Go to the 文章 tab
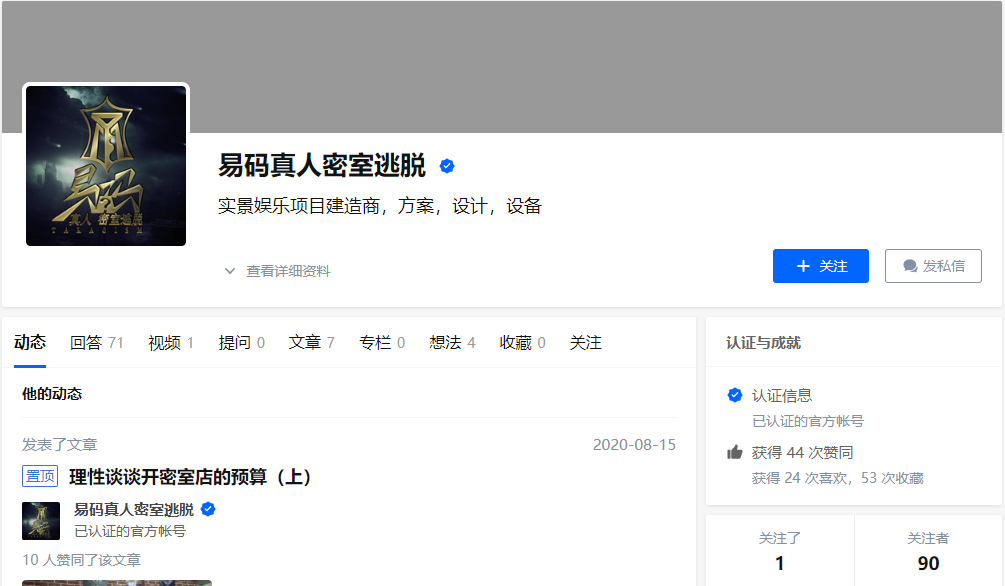 click(x=311, y=343)
